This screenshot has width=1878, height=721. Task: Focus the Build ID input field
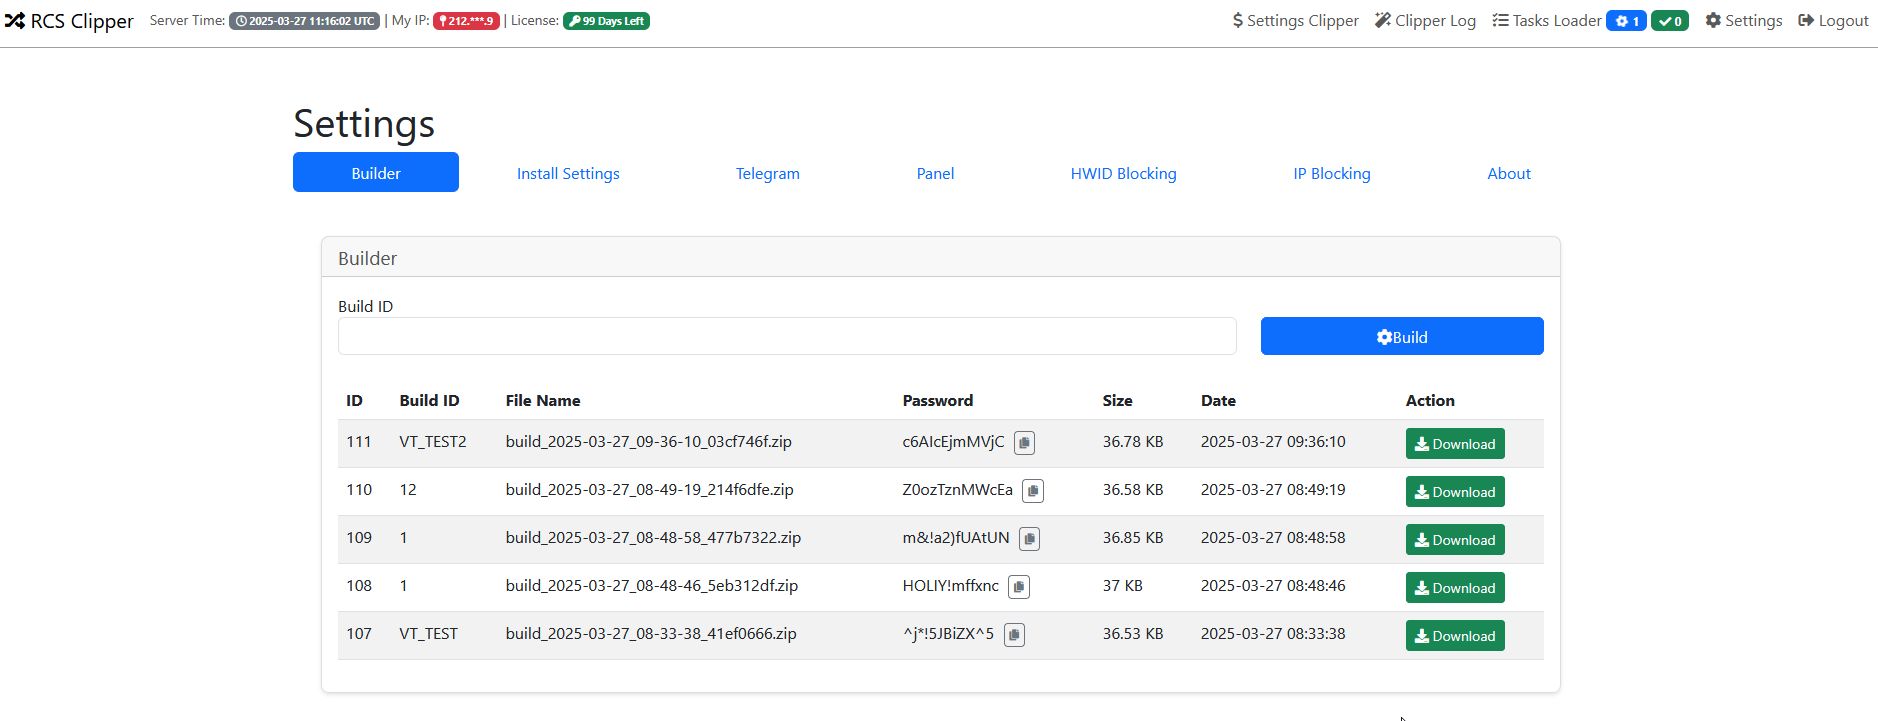pos(787,336)
